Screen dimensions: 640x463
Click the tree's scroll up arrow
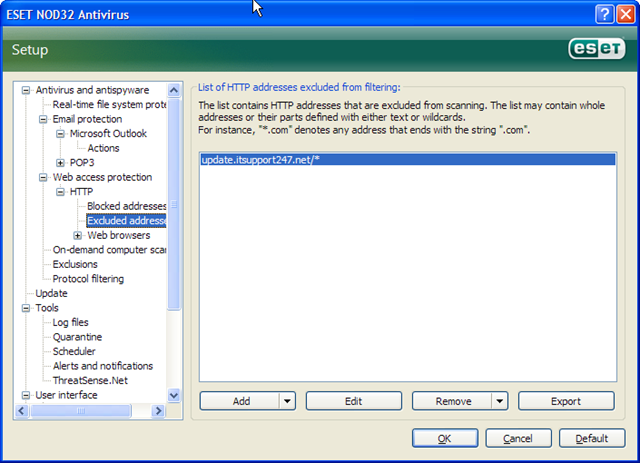pos(174,90)
